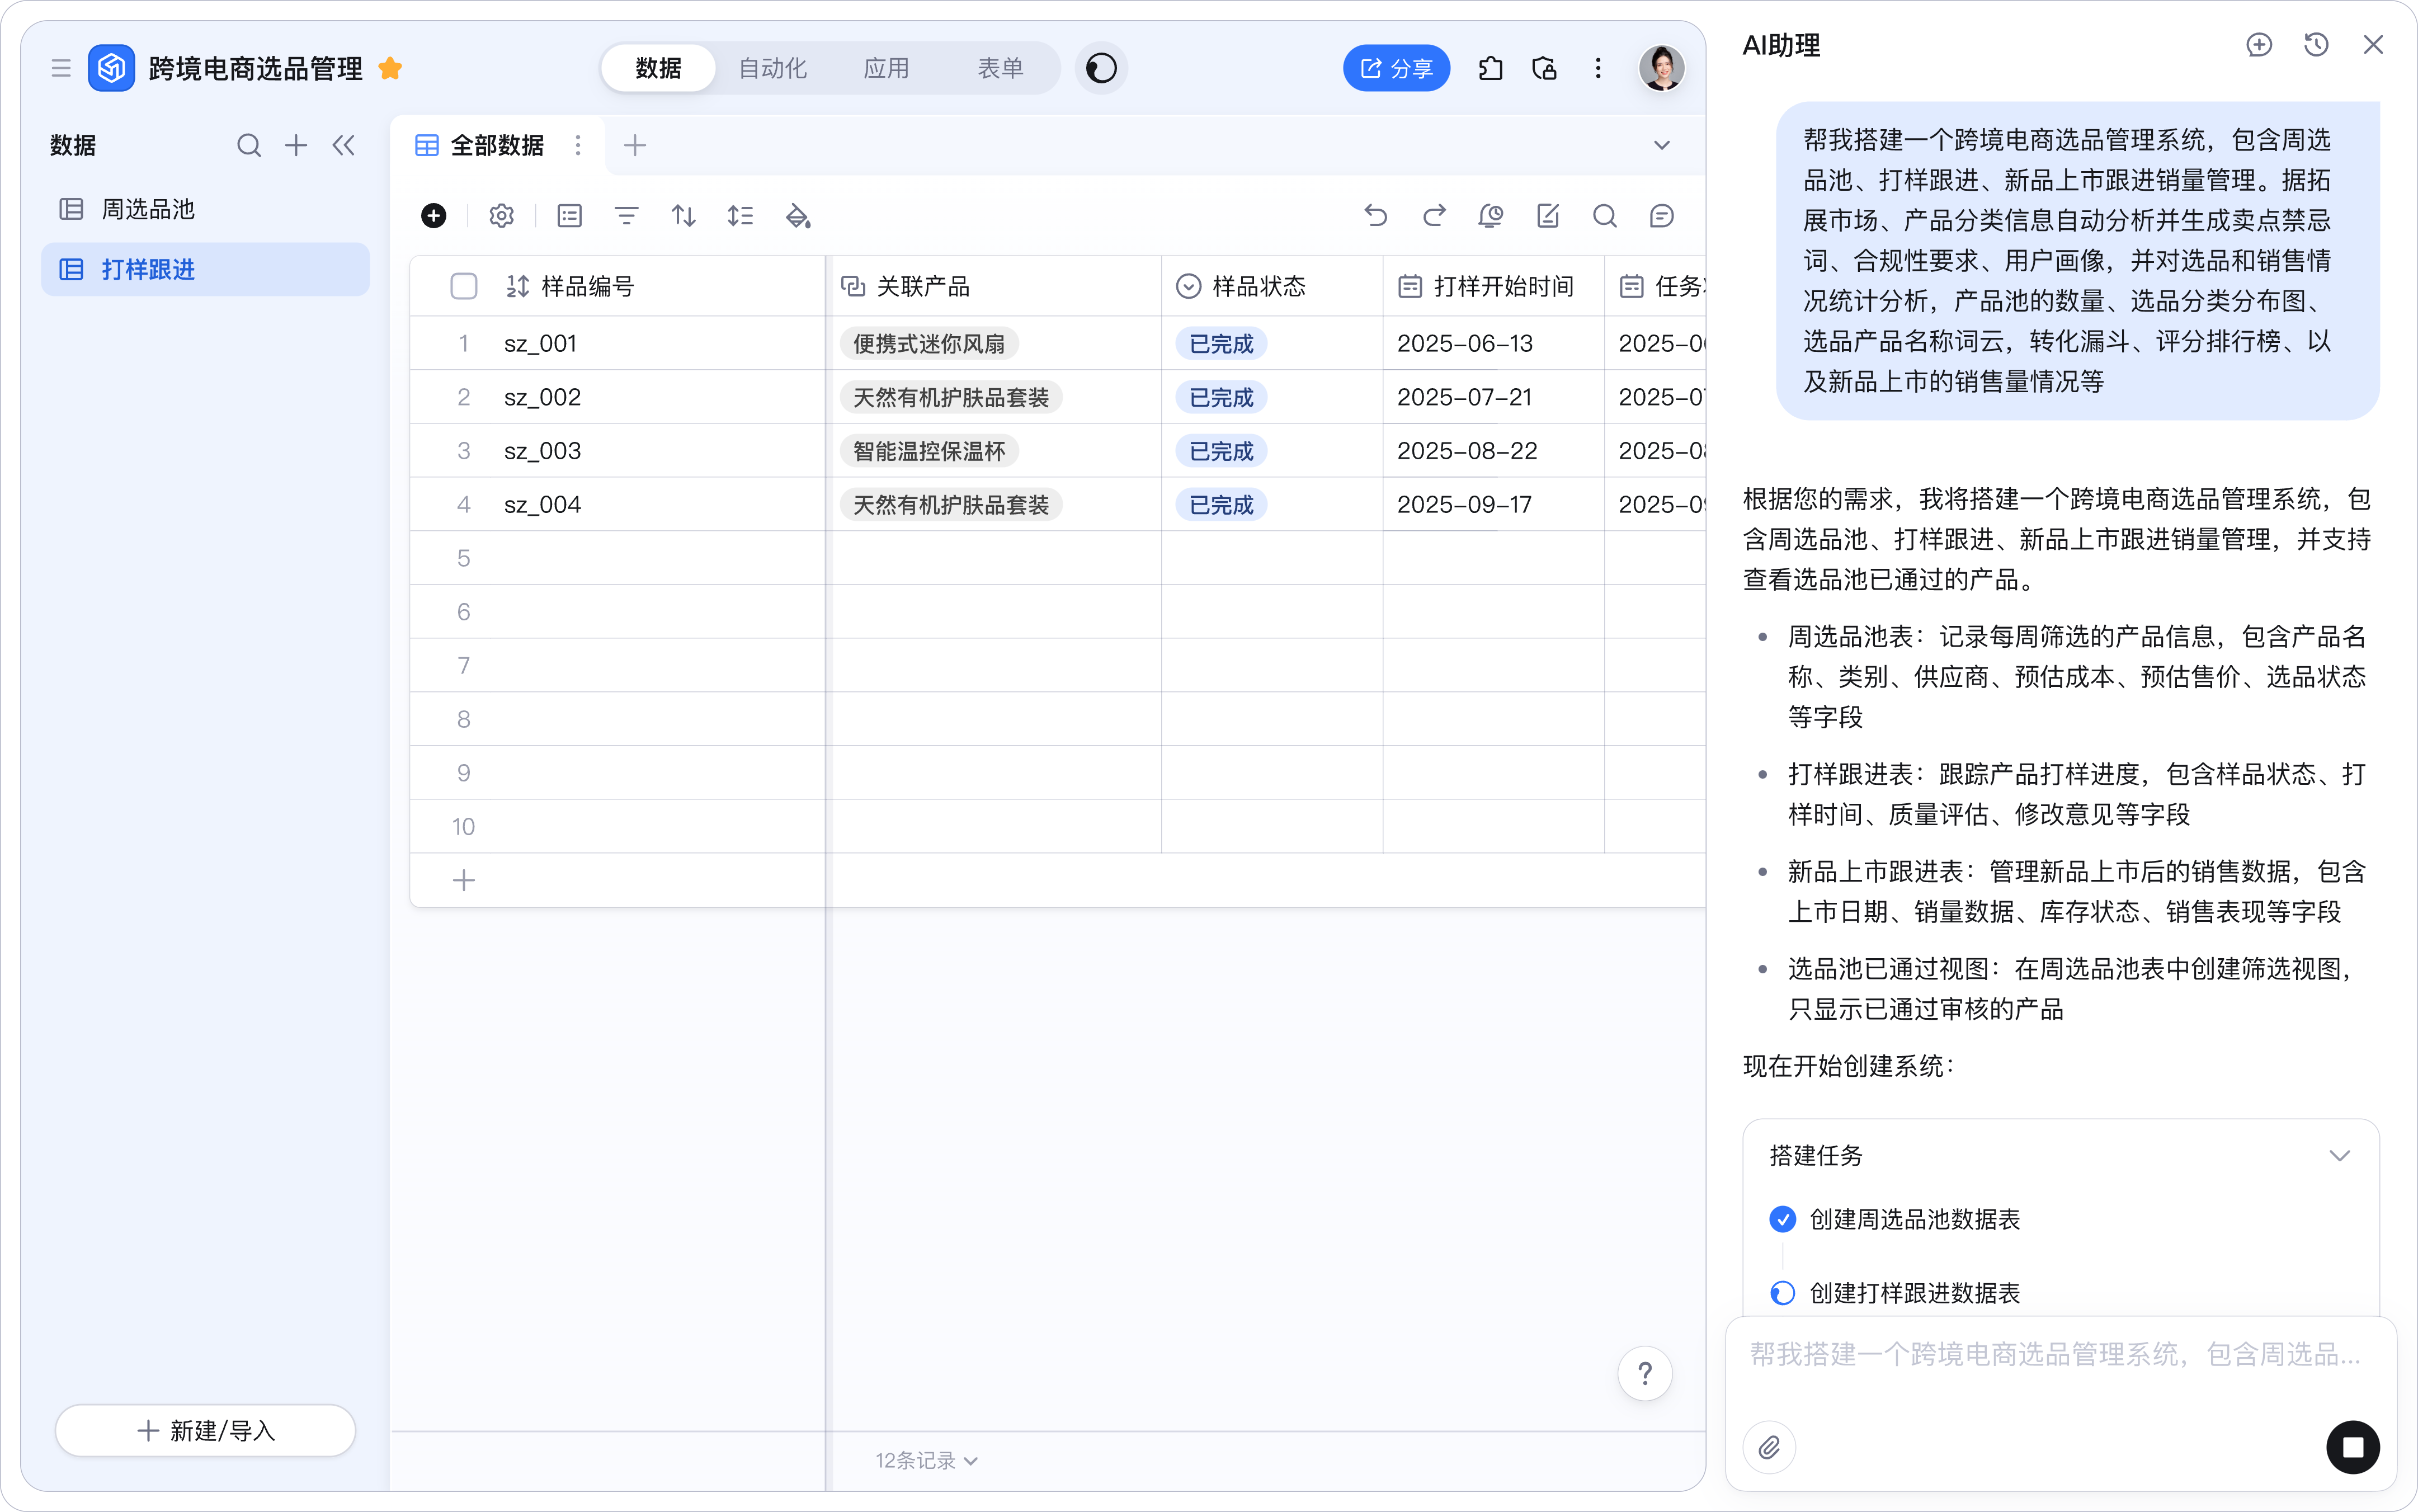This screenshot has height=1512, width=2418.
Task: Open the filter tool in the toolbar
Action: [626, 215]
